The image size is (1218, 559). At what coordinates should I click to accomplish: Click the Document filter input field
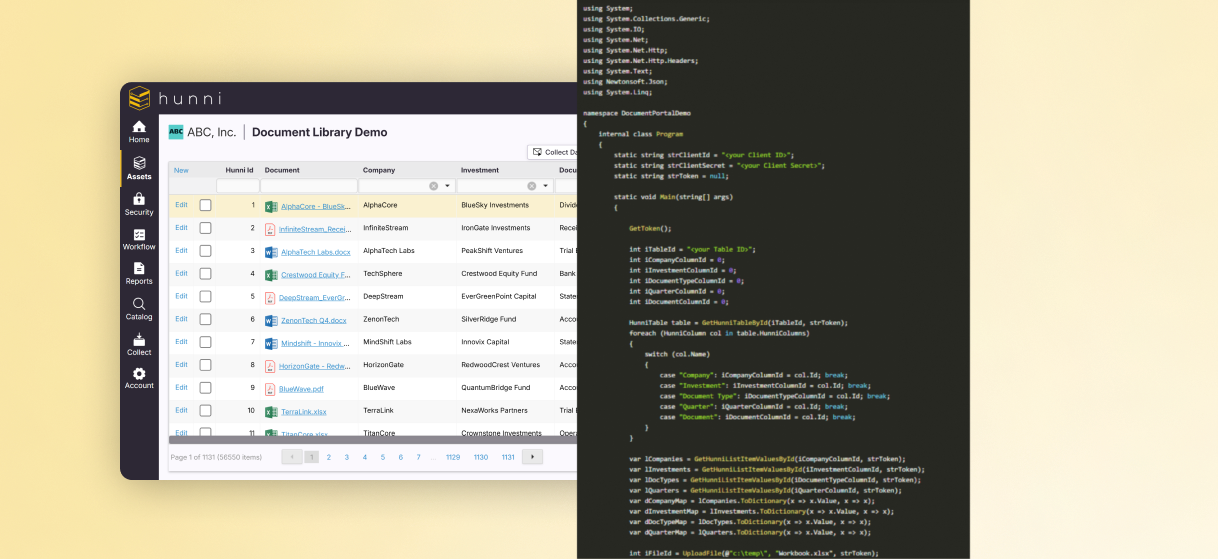309,186
